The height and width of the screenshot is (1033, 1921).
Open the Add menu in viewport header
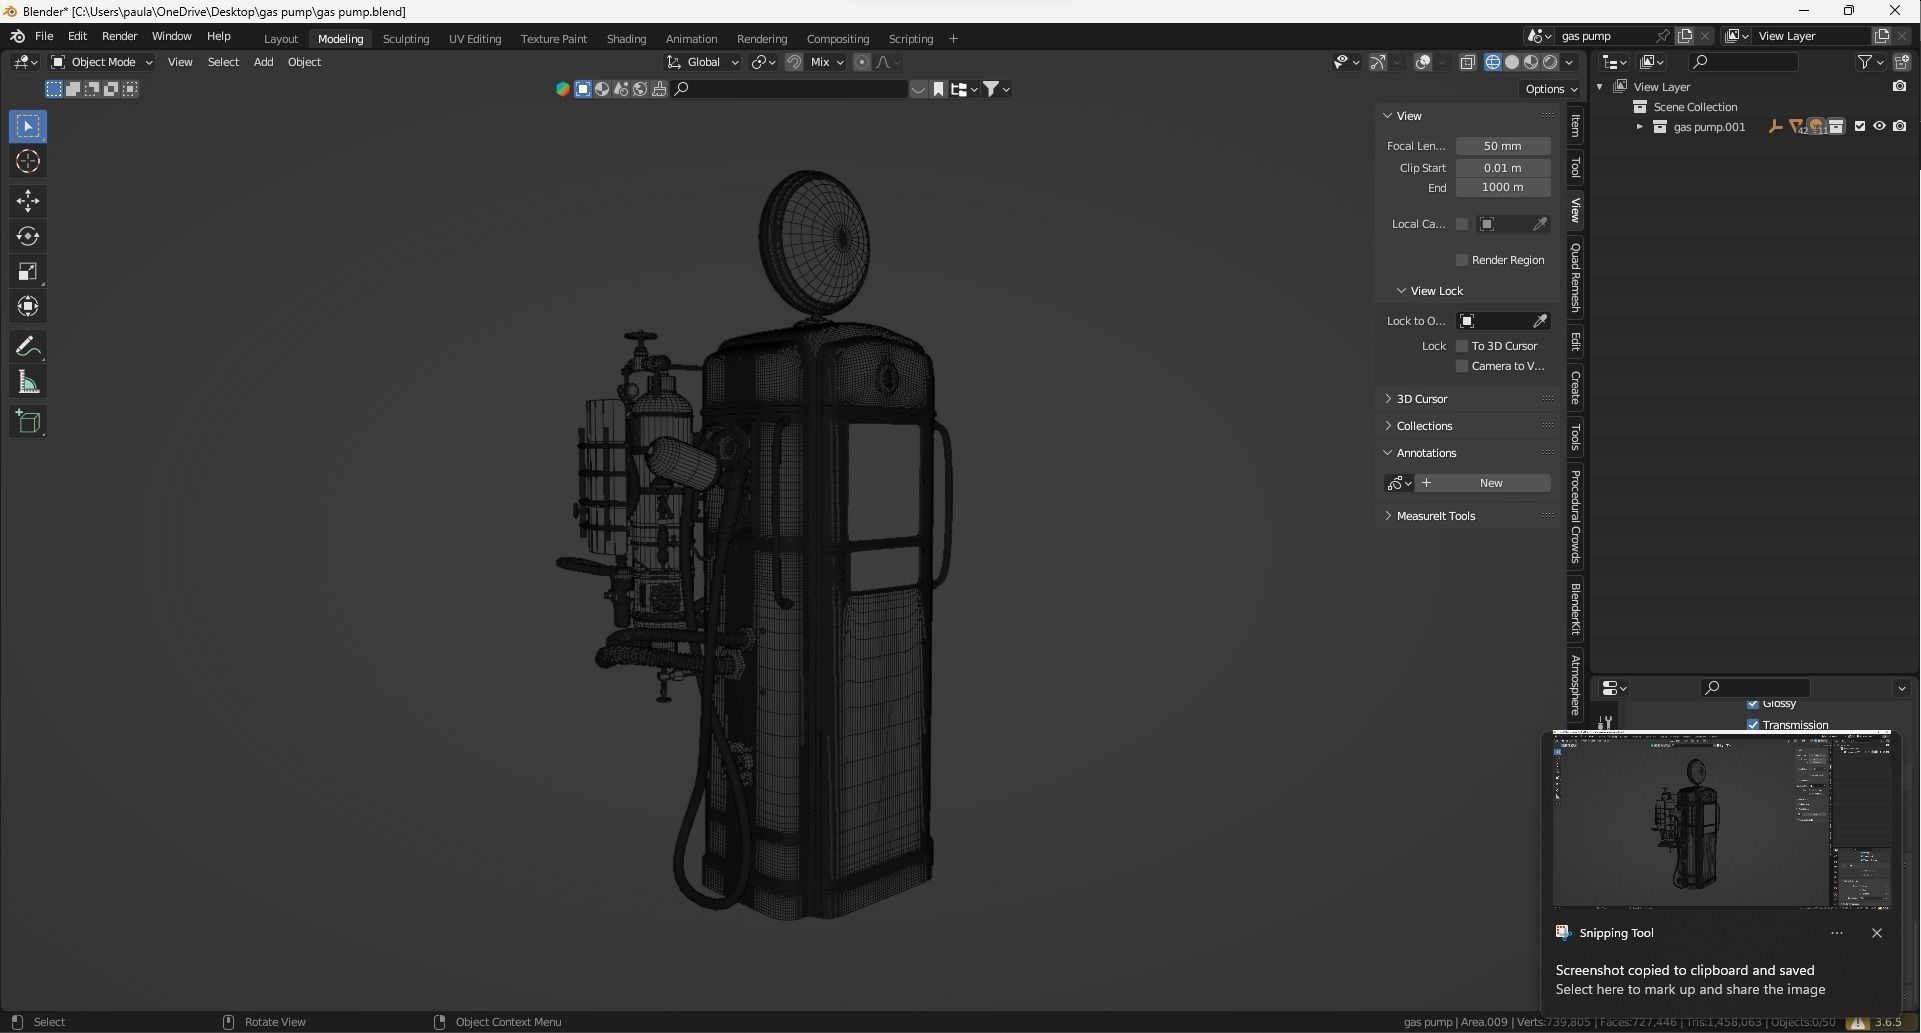(263, 62)
